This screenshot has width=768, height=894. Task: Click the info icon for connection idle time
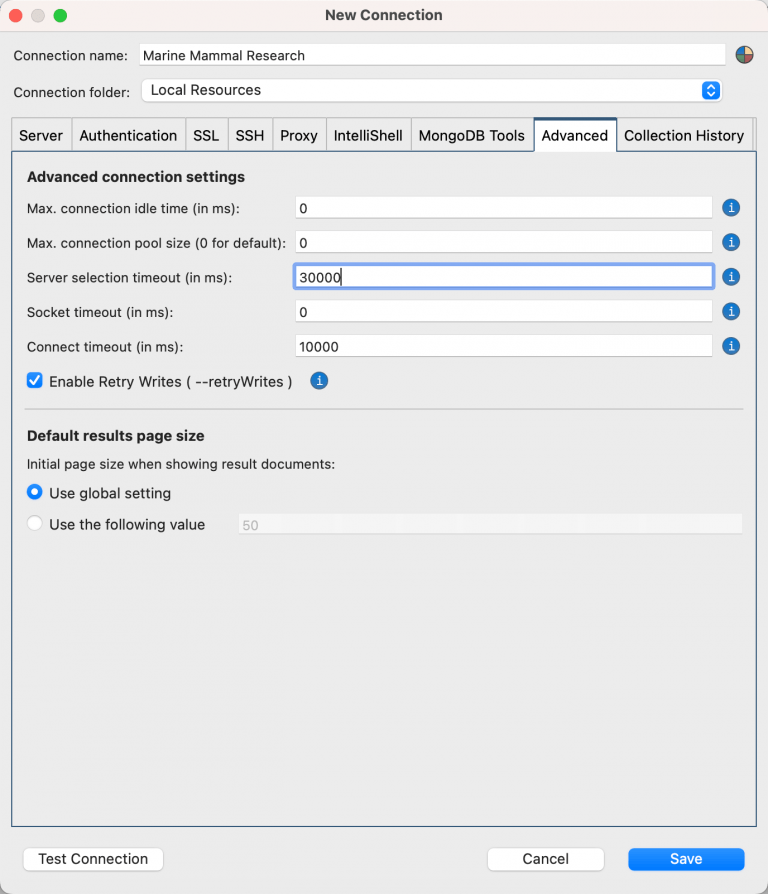tap(731, 208)
